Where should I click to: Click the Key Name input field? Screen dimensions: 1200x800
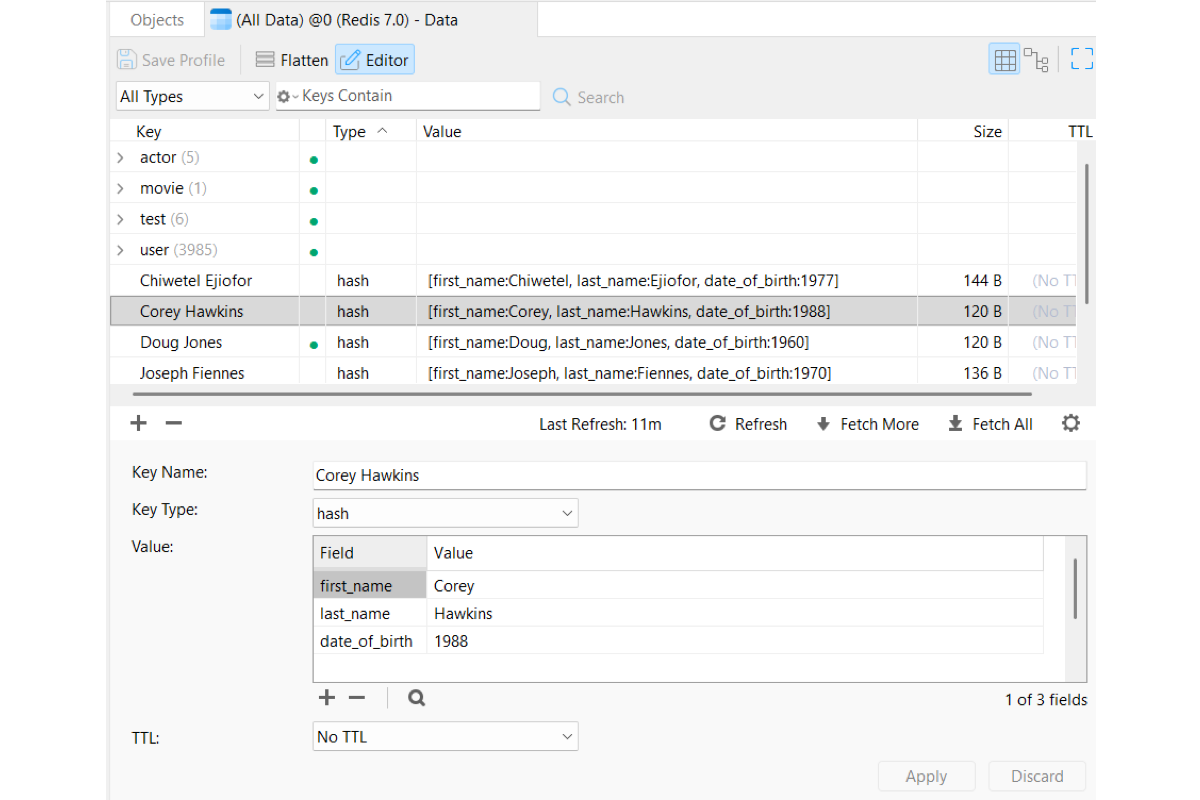(699, 475)
